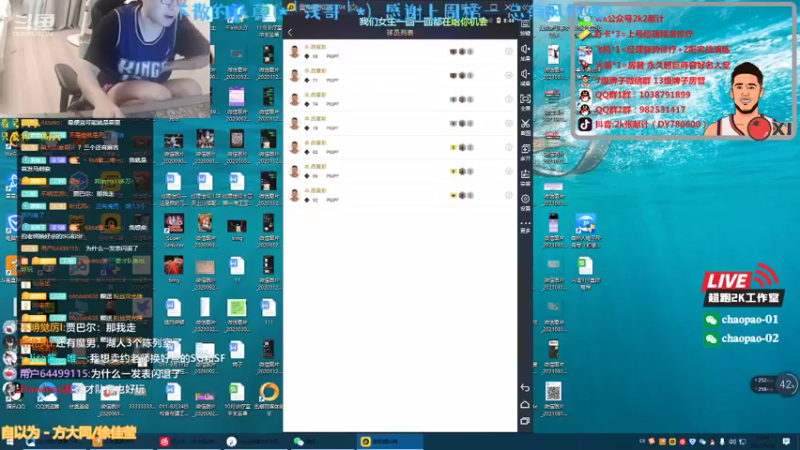Open info icon for player rated 68

(509, 51)
